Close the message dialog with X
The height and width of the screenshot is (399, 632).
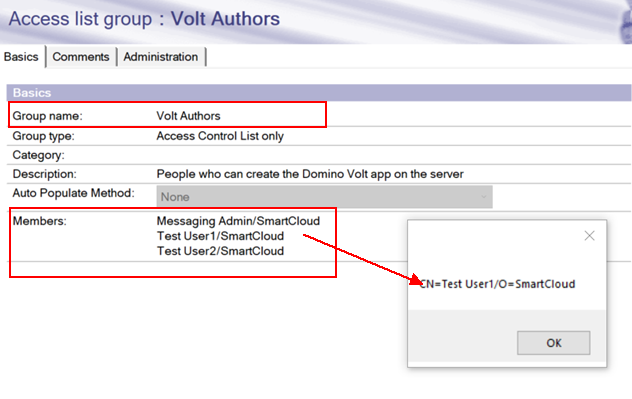pos(589,236)
